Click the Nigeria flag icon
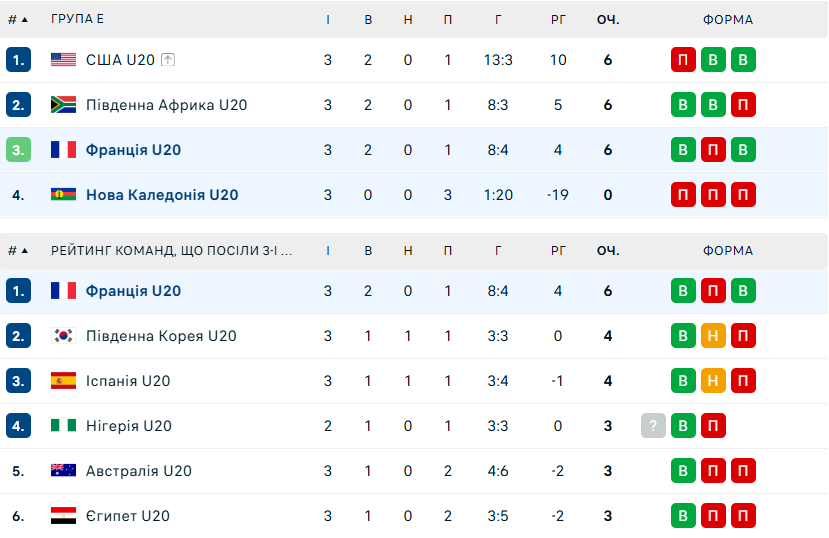Viewport: 829px width, 538px height. click(x=64, y=426)
